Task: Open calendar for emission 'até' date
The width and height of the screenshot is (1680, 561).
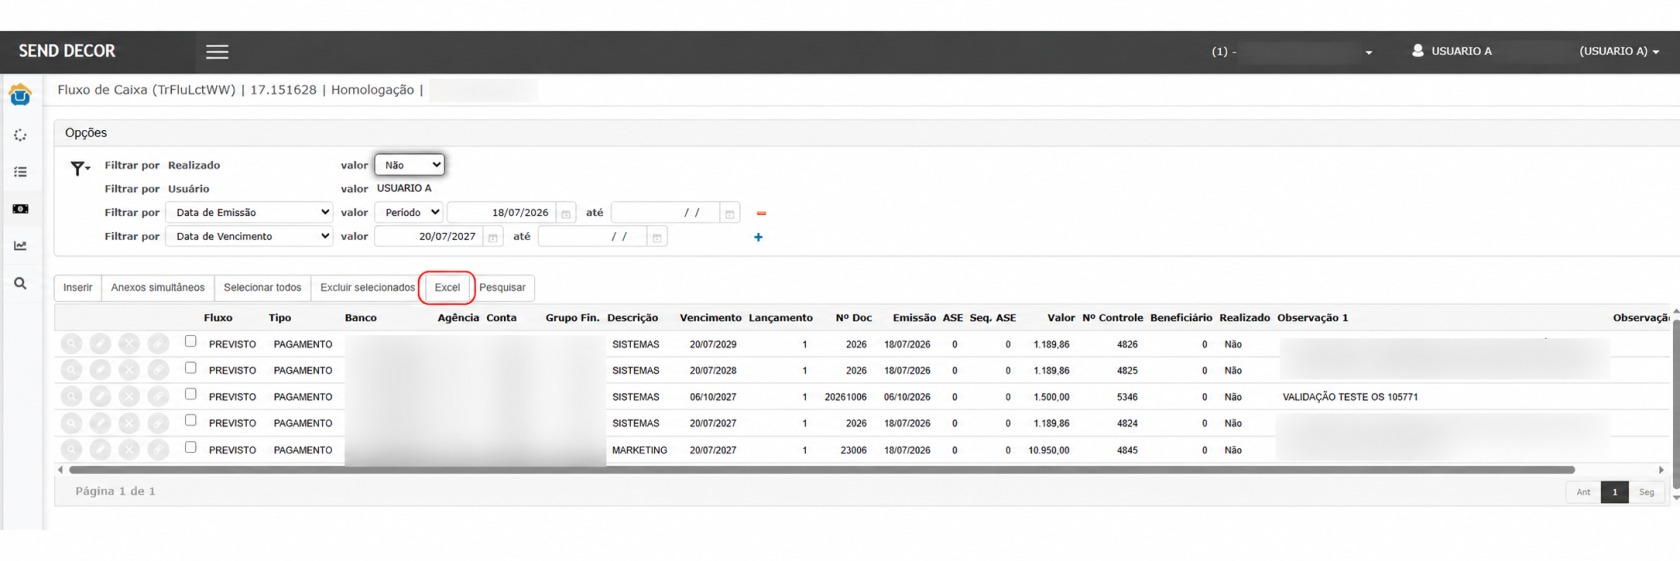Action: 730,213
